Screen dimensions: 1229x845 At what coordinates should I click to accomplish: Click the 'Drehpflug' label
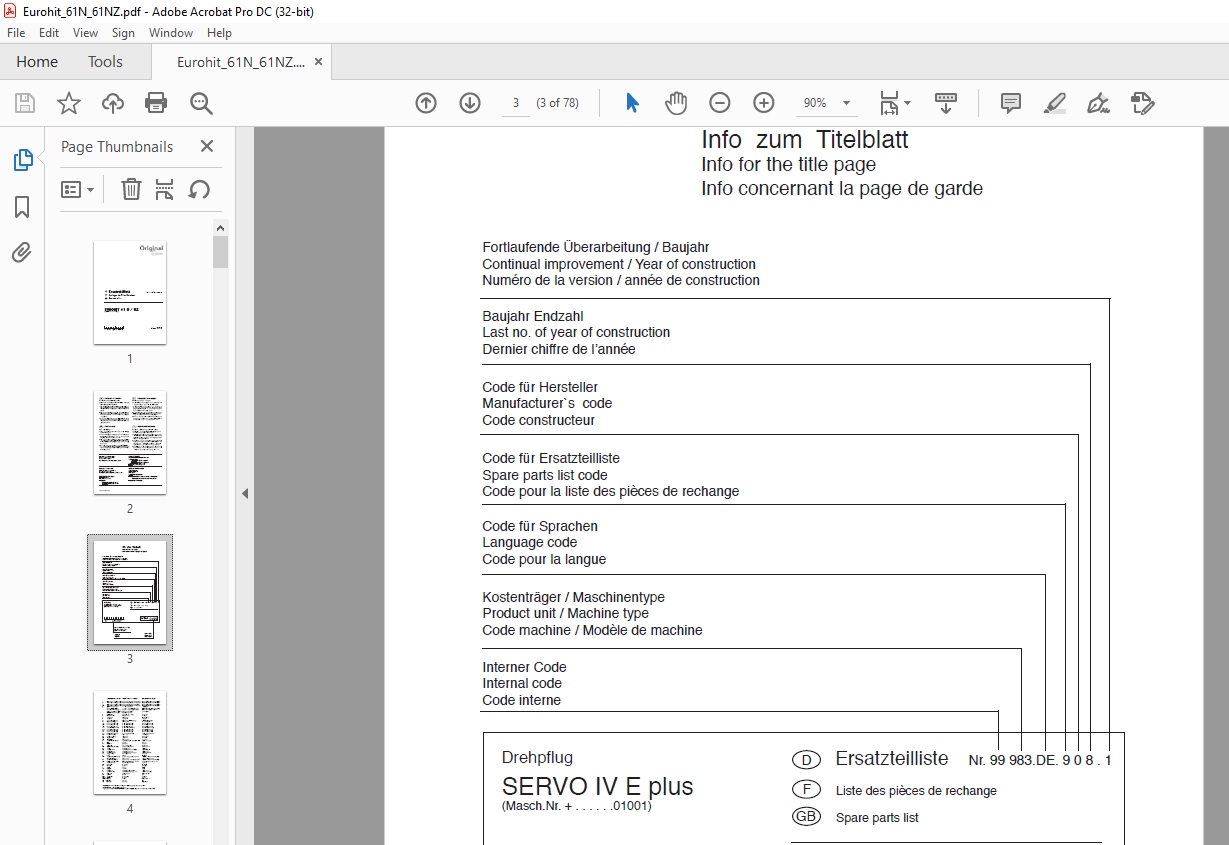click(537, 758)
